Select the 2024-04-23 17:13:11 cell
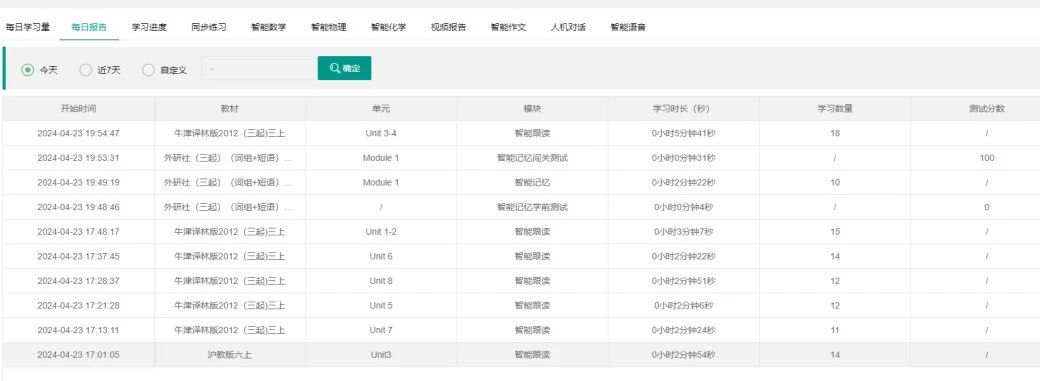 (x=78, y=330)
